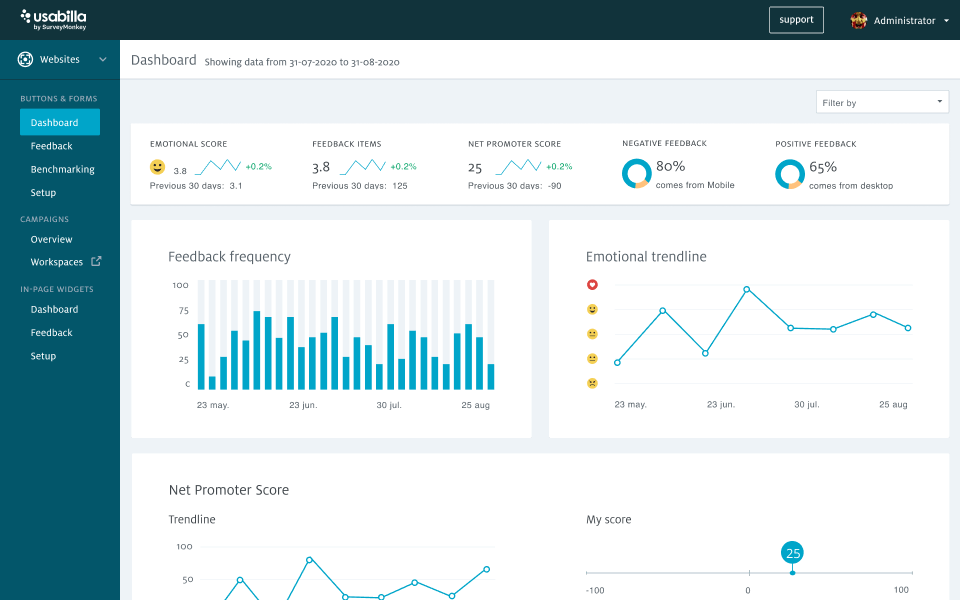Click the 'comes from desktop' text
The height and width of the screenshot is (600, 960).
pyautogui.click(x=851, y=186)
